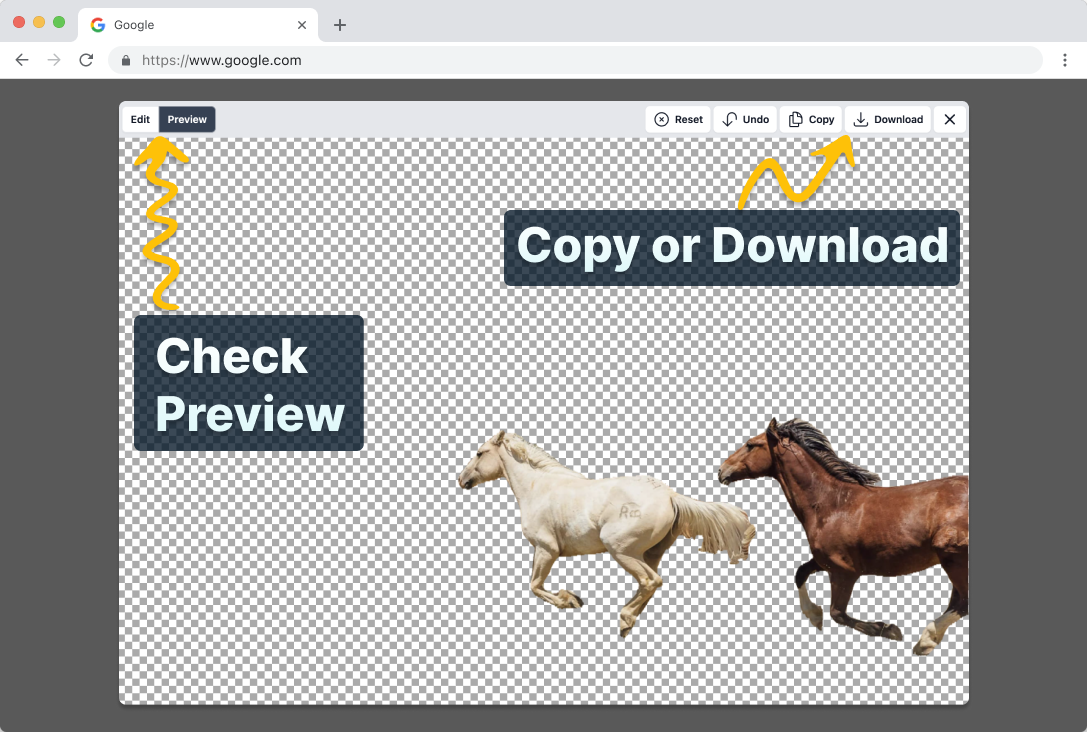Download the background-removed image
This screenshot has width=1087, height=732.
coord(888,120)
